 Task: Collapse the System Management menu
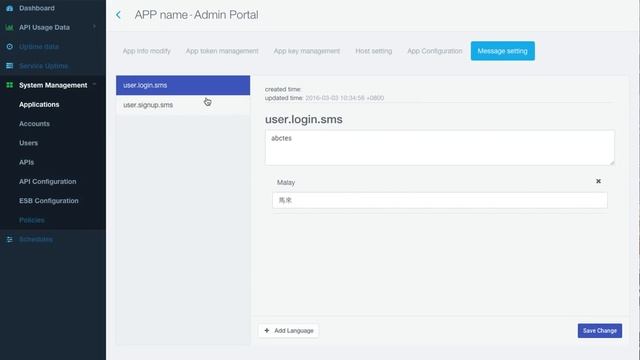(x=53, y=85)
